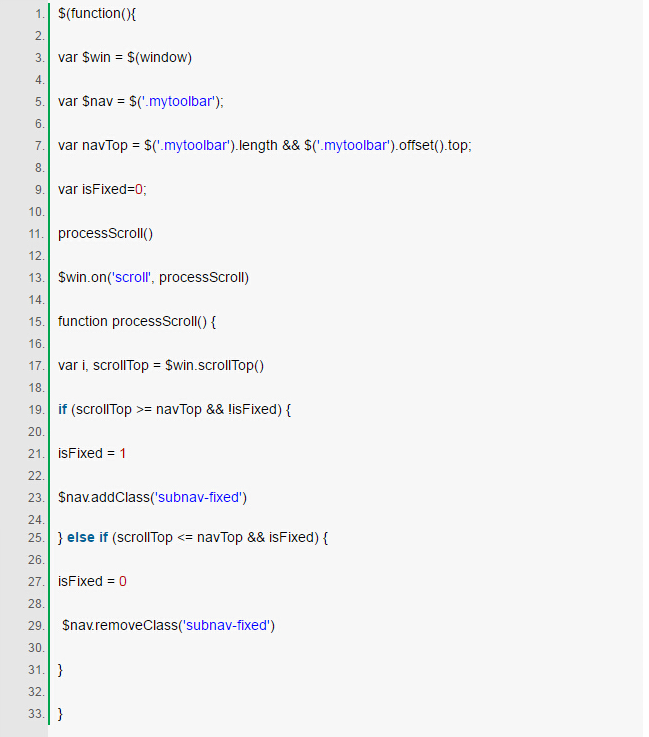The image size is (649, 737).
Task: Click the red 1 value on line 21
Action: pos(123,454)
